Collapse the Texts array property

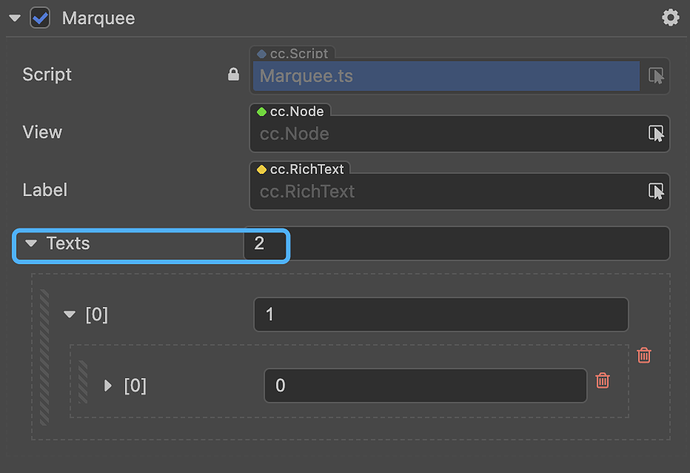click(x=32, y=243)
